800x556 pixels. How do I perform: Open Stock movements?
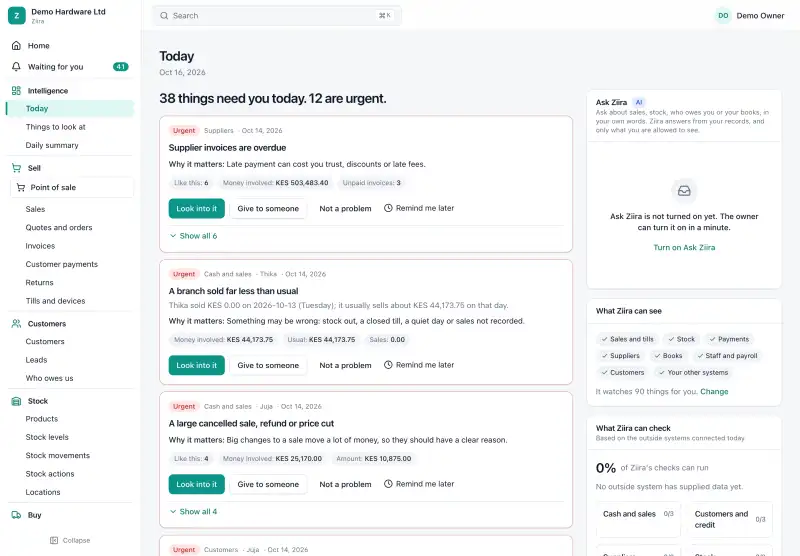pyautogui.click(x=58, y=456)
